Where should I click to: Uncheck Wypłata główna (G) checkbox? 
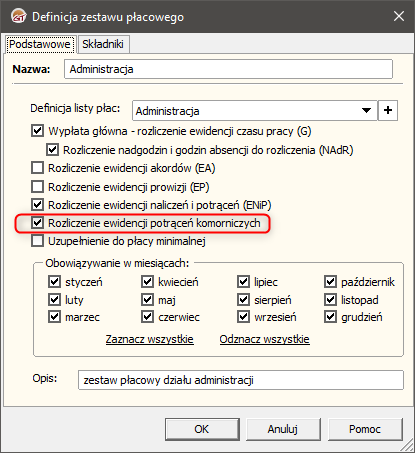(37, 131)
